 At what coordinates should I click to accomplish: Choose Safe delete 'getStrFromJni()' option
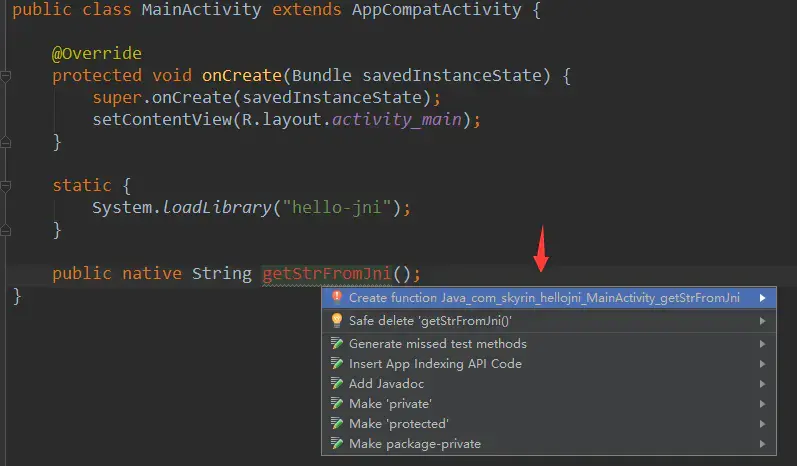click(x=549, y=321)
